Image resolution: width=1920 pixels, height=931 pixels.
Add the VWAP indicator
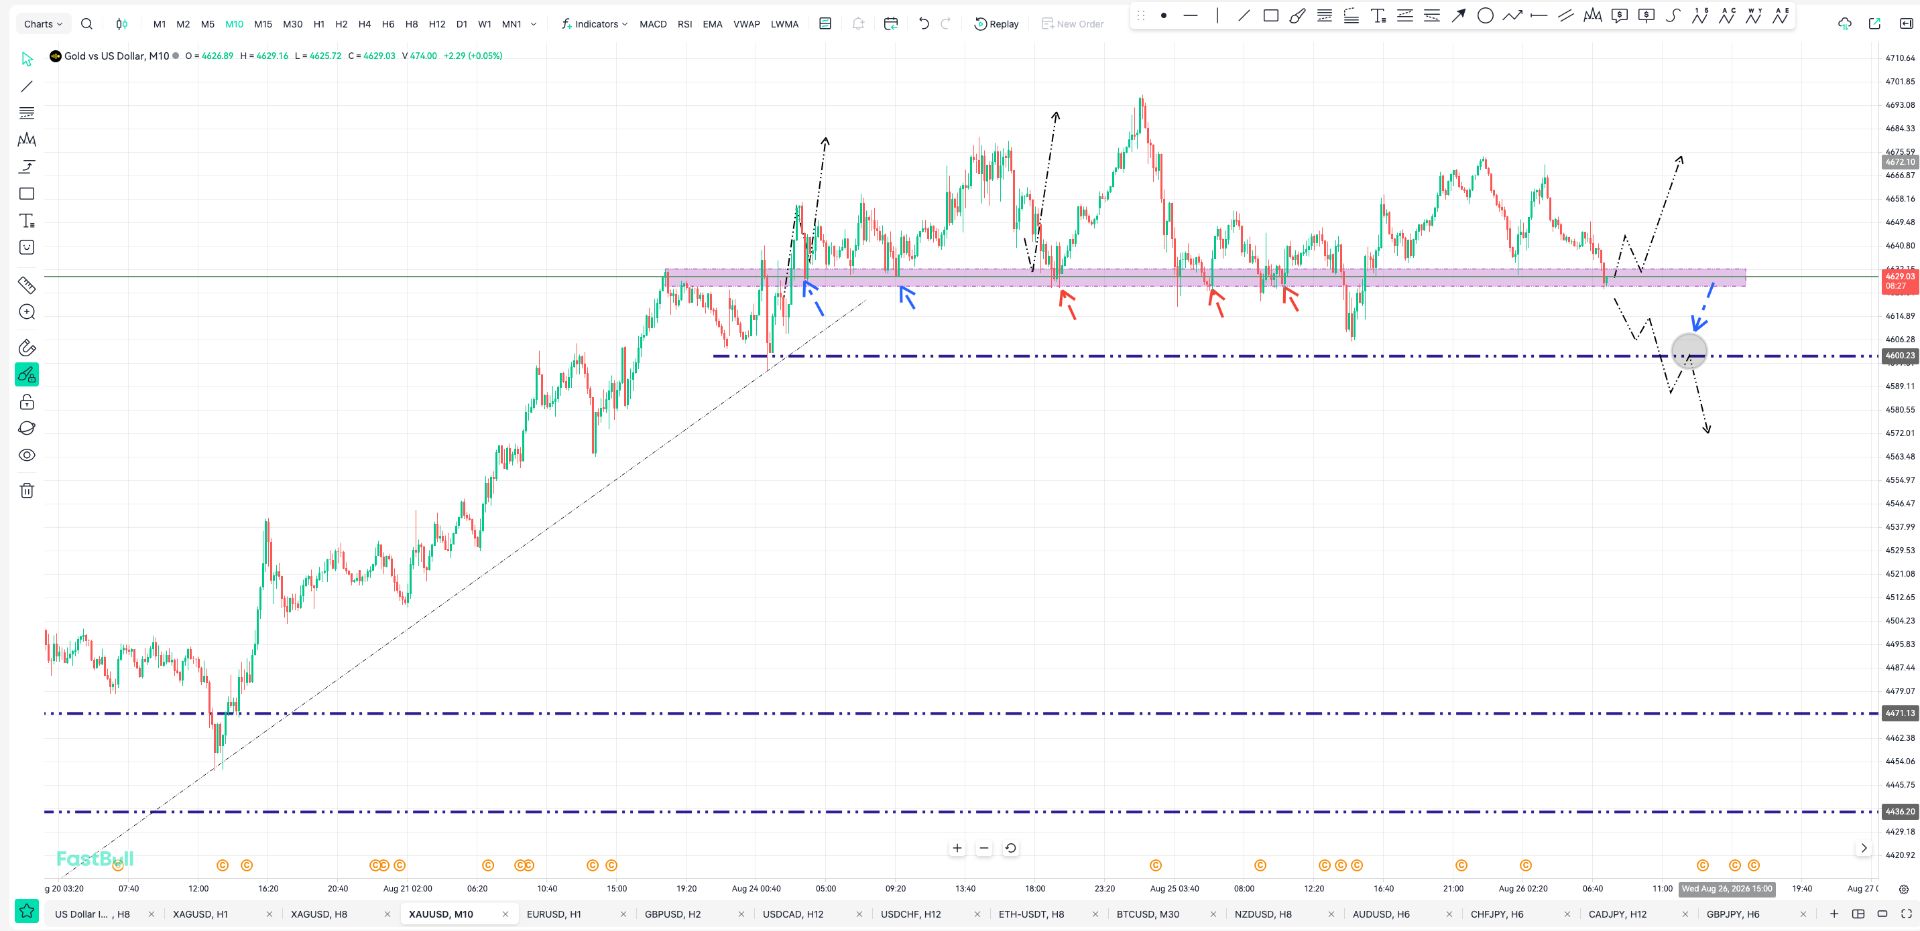click(x=747, y=24)
